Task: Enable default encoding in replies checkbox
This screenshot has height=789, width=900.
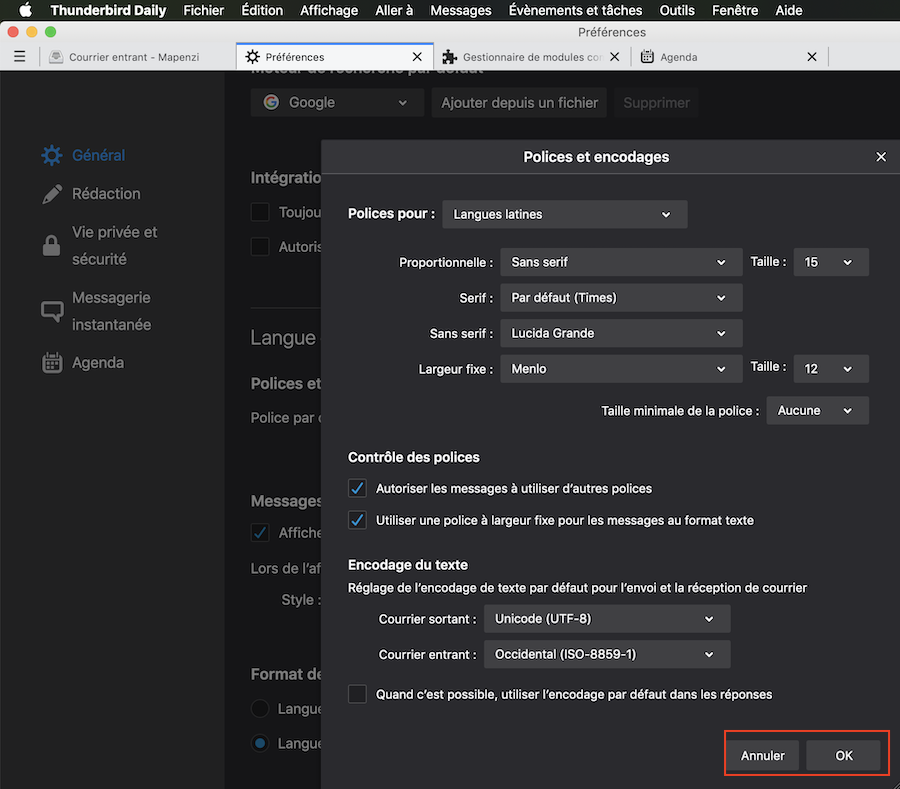Action: tap(357, 694)
